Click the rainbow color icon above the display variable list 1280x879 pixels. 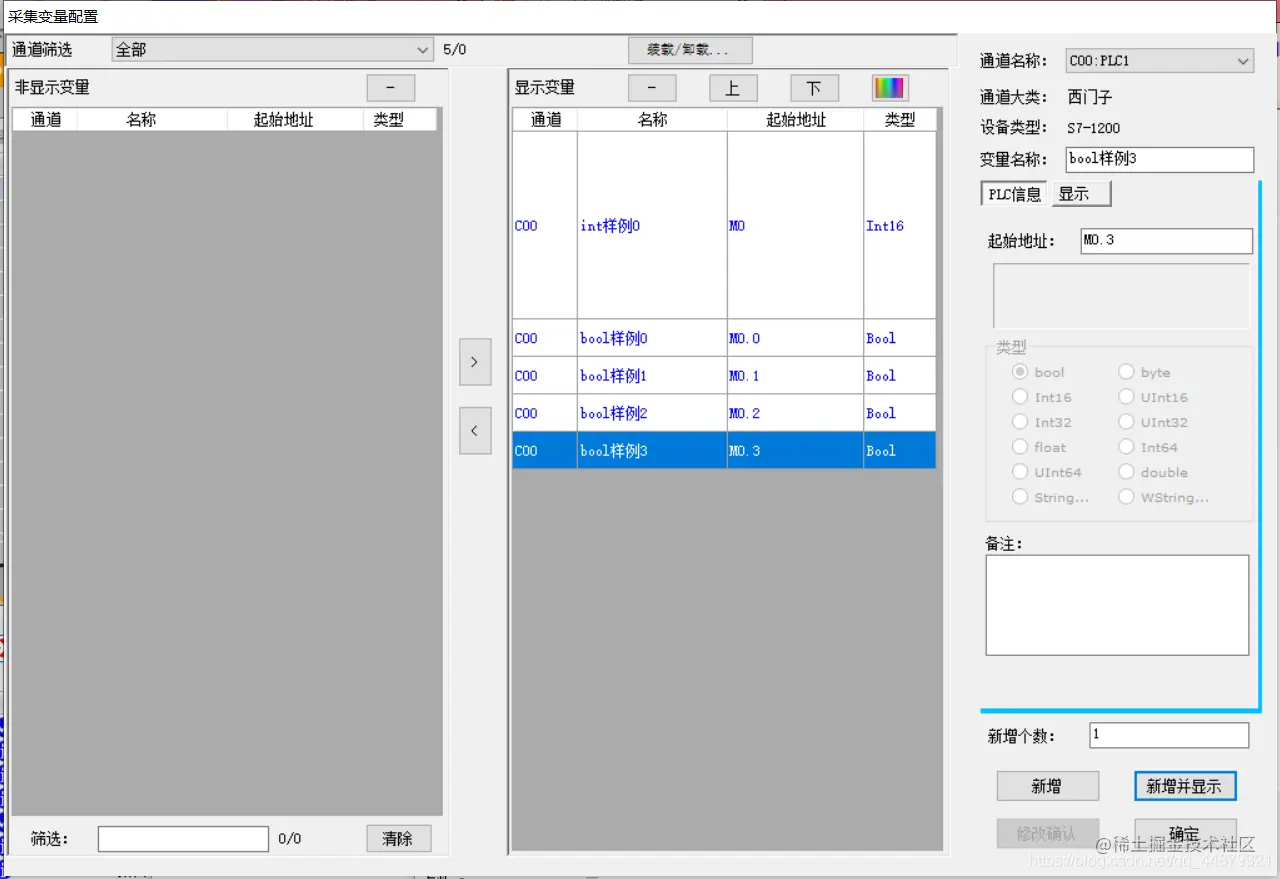click(889, 87)
